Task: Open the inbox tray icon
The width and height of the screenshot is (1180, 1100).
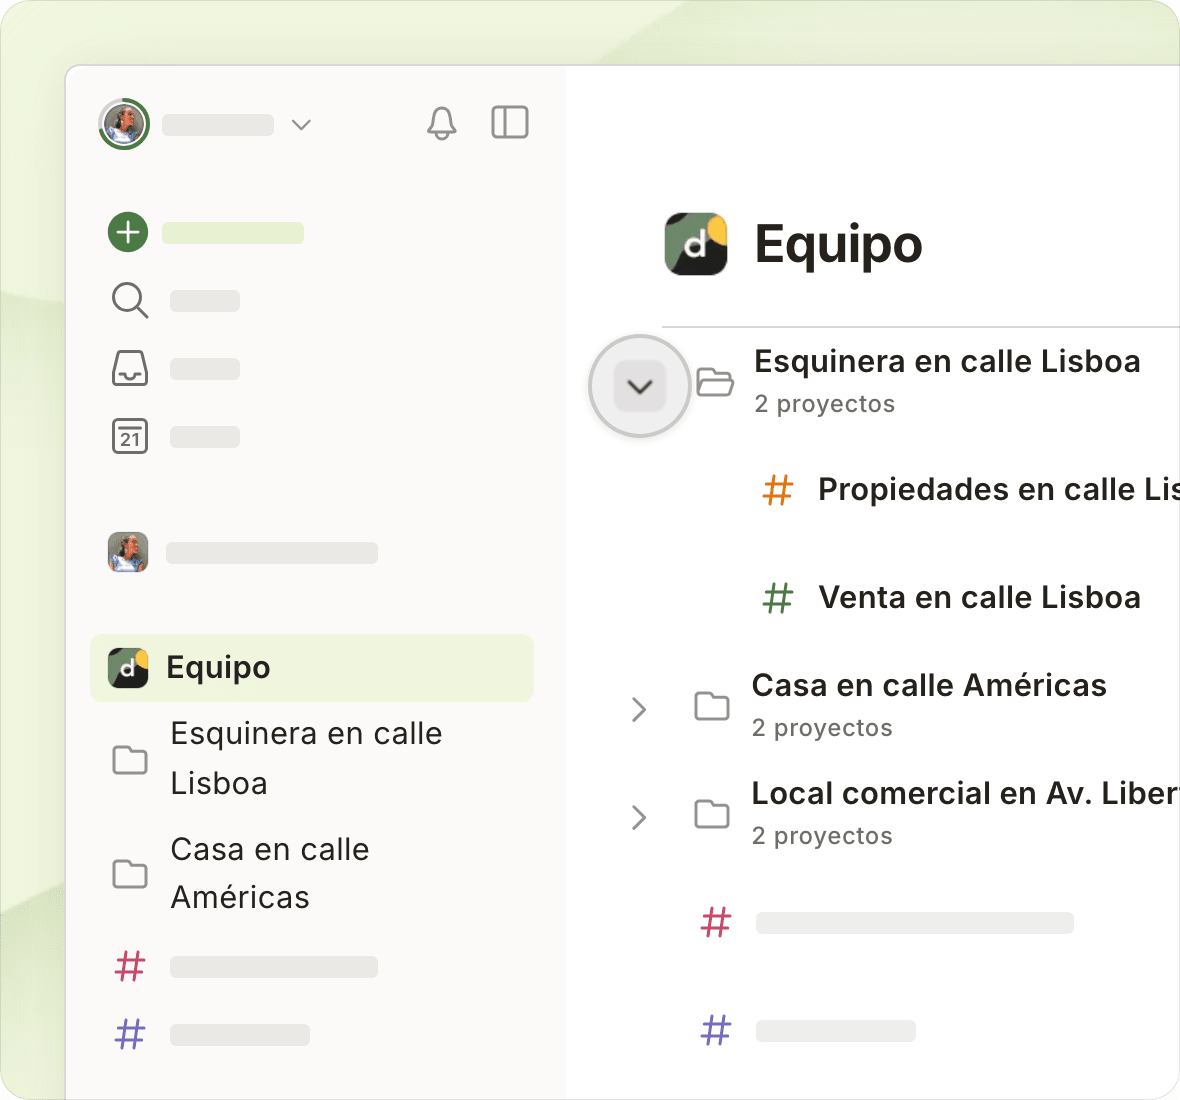Action: [129, 368]
